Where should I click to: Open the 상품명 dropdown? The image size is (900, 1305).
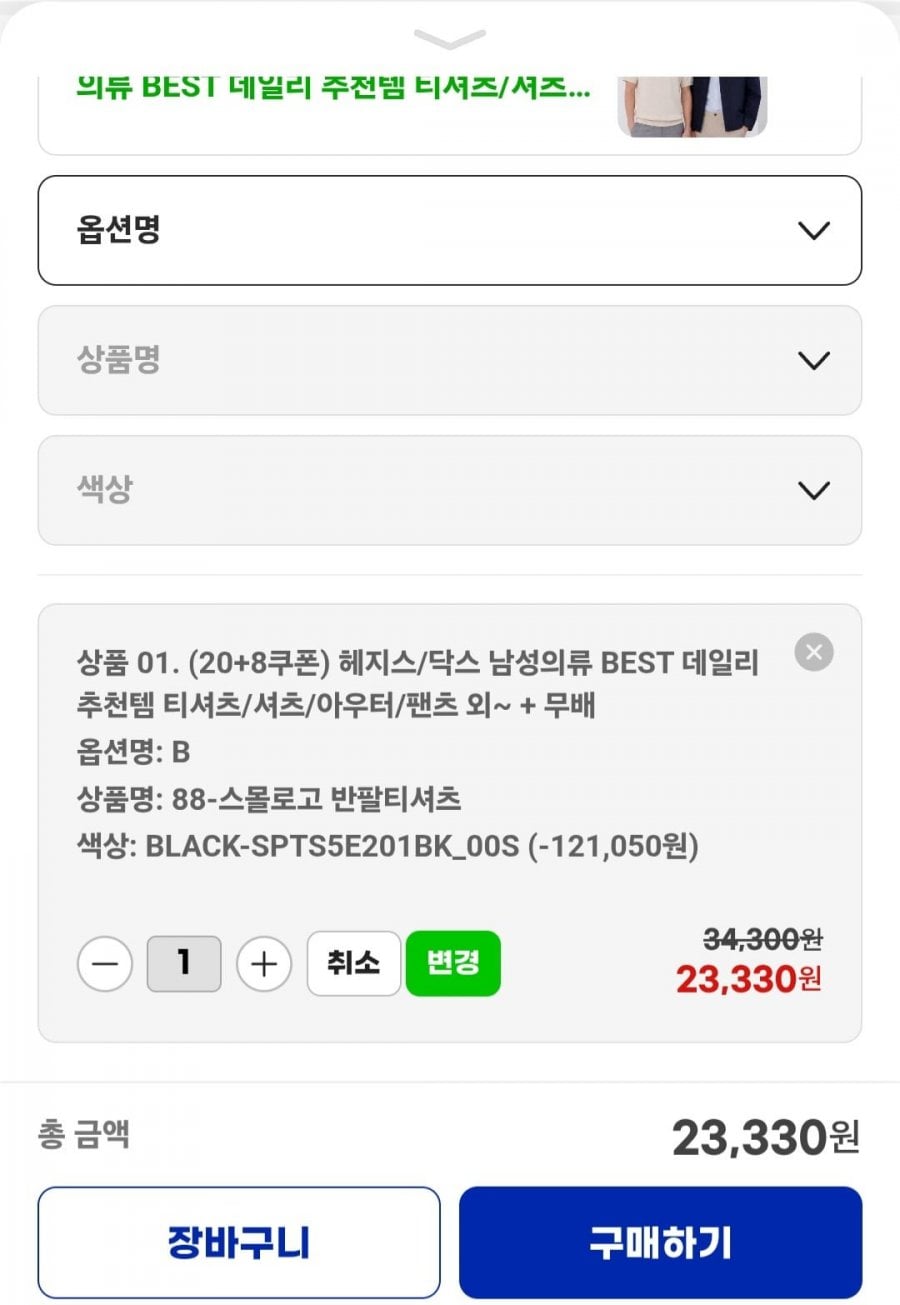[449, 360]
